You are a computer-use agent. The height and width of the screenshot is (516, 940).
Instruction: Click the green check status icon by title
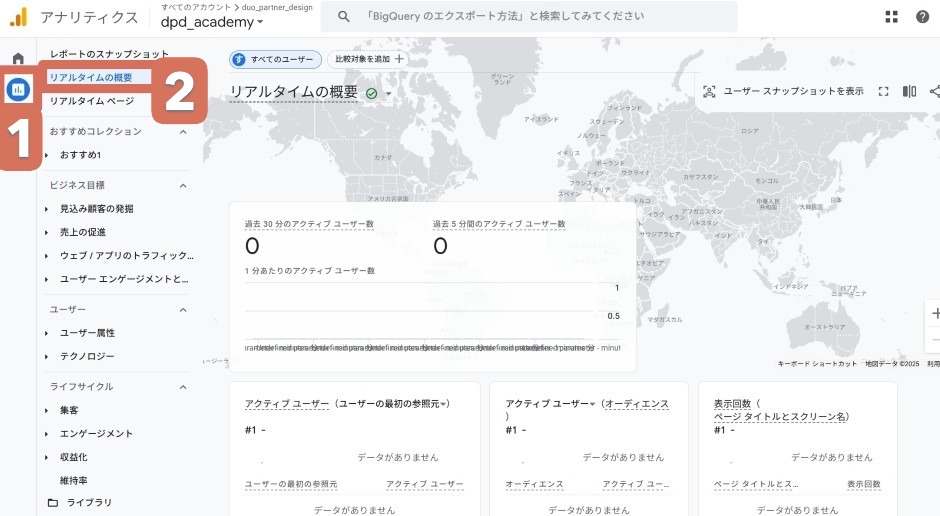click(372, 93)
